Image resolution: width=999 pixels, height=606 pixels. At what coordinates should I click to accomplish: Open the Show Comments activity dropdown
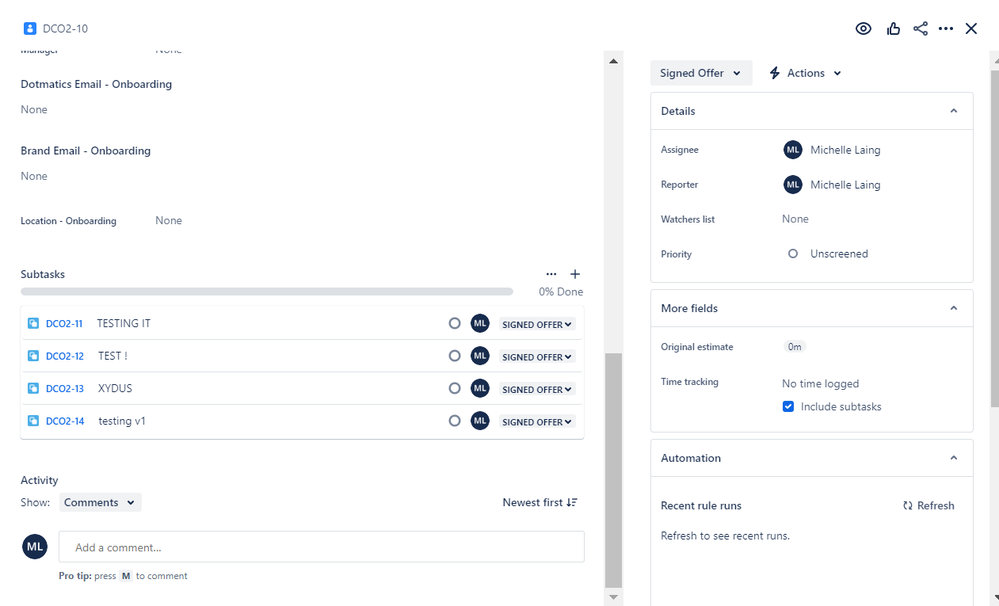point(100,503)
